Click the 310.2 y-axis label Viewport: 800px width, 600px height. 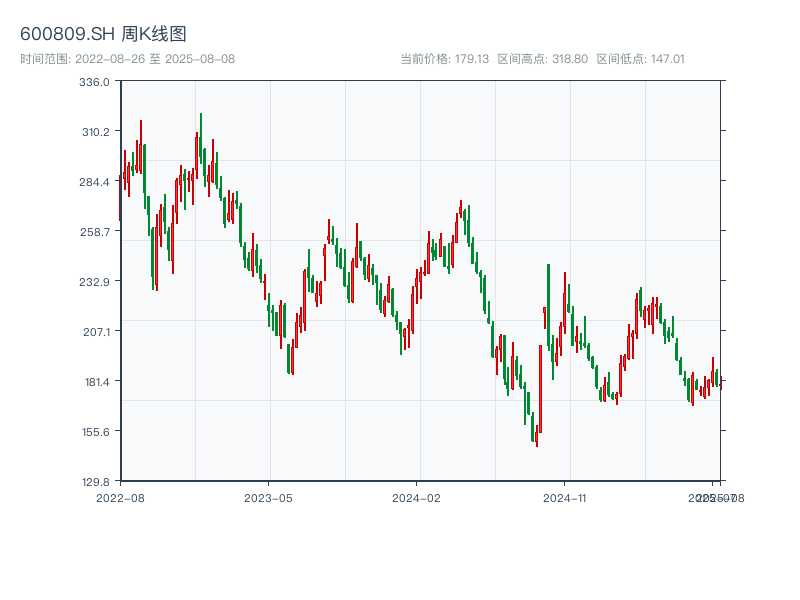click(x=96, y=132)
